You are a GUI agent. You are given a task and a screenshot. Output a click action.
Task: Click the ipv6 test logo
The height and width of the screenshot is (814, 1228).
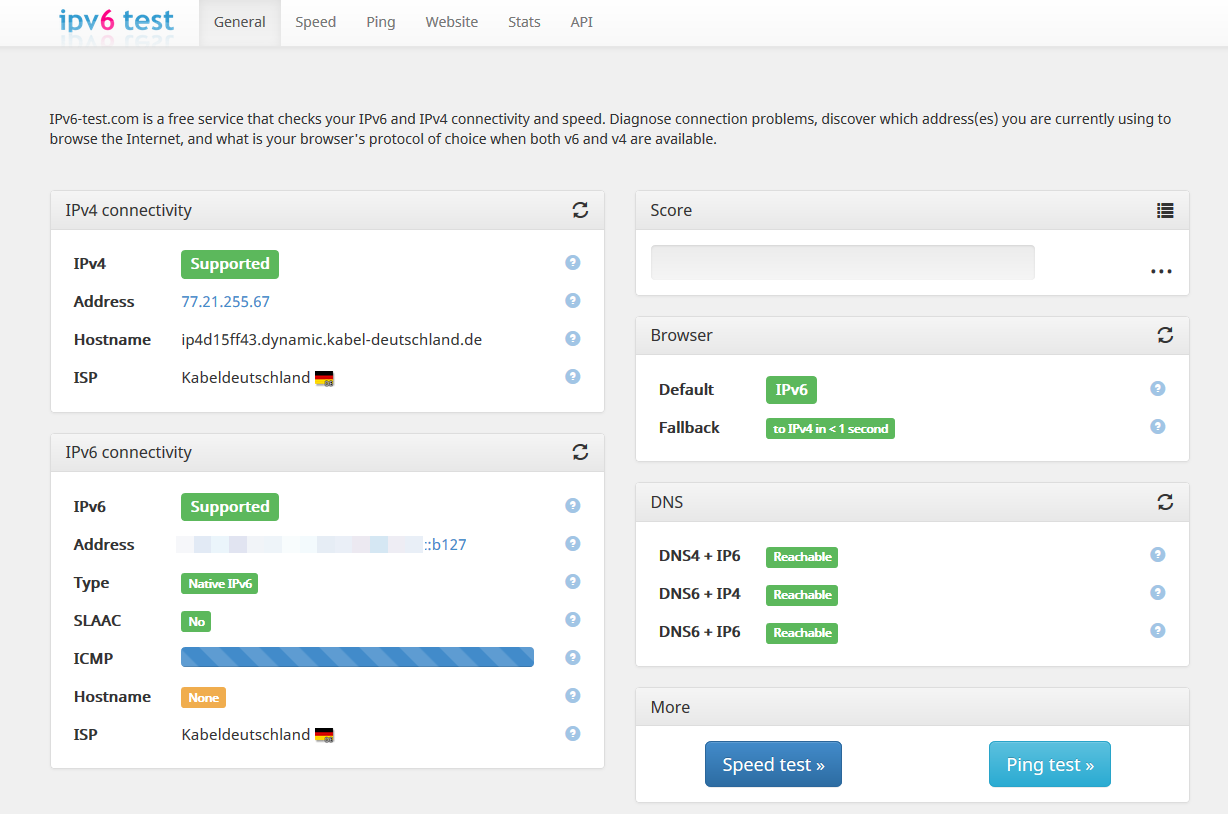116,21
